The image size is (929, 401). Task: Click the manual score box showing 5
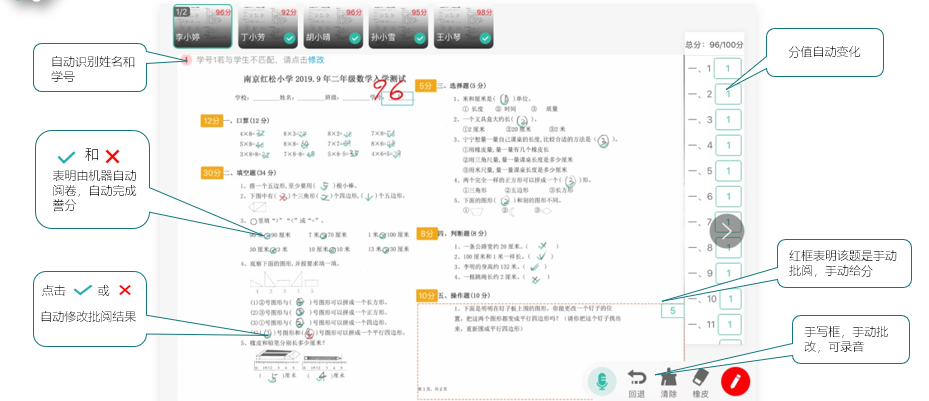coord(672,311)
